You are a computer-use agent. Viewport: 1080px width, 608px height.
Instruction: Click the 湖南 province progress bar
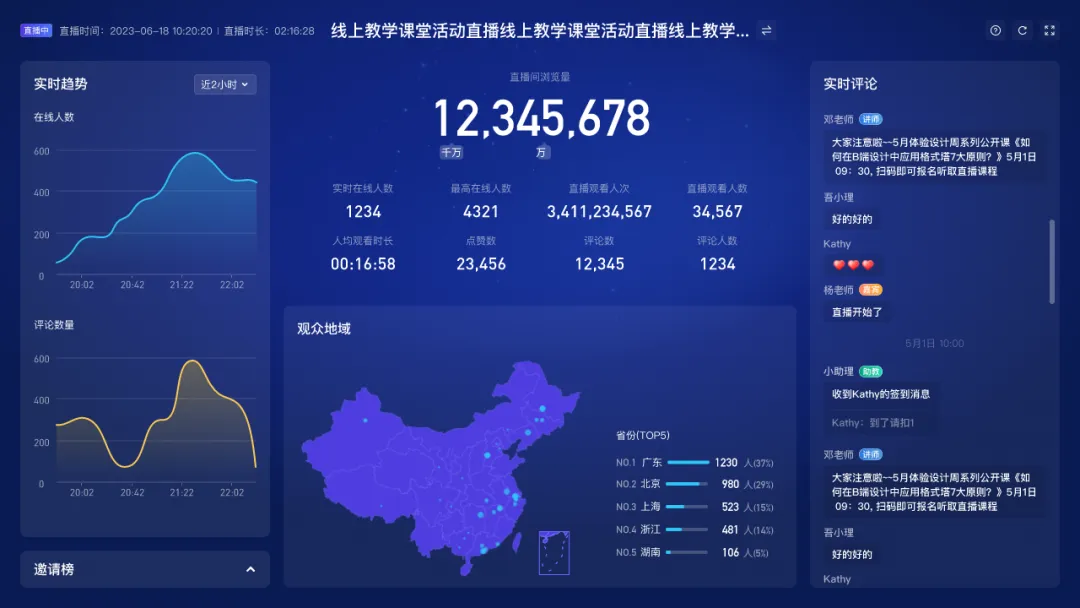pos(687,552)
